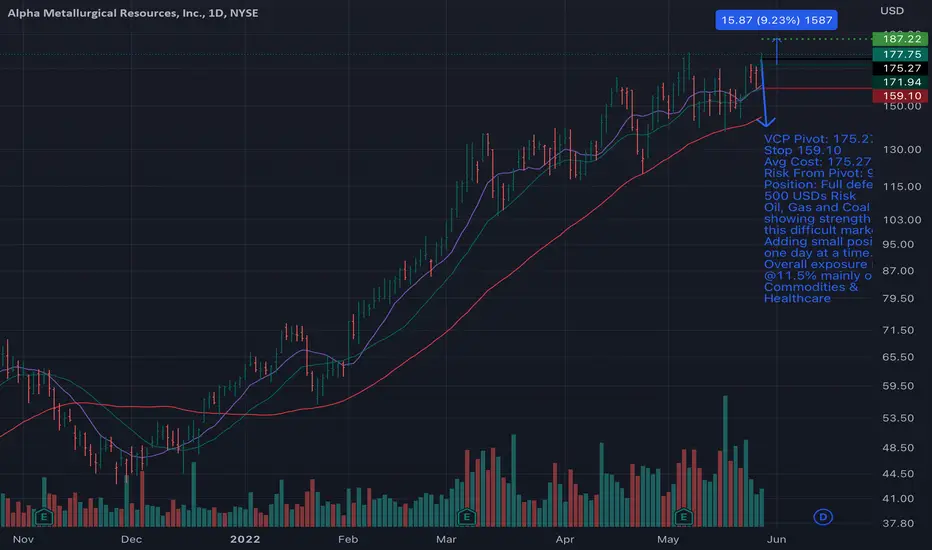
Task: Select the blue downward arrow drawing head
Action: click(766, 121)
